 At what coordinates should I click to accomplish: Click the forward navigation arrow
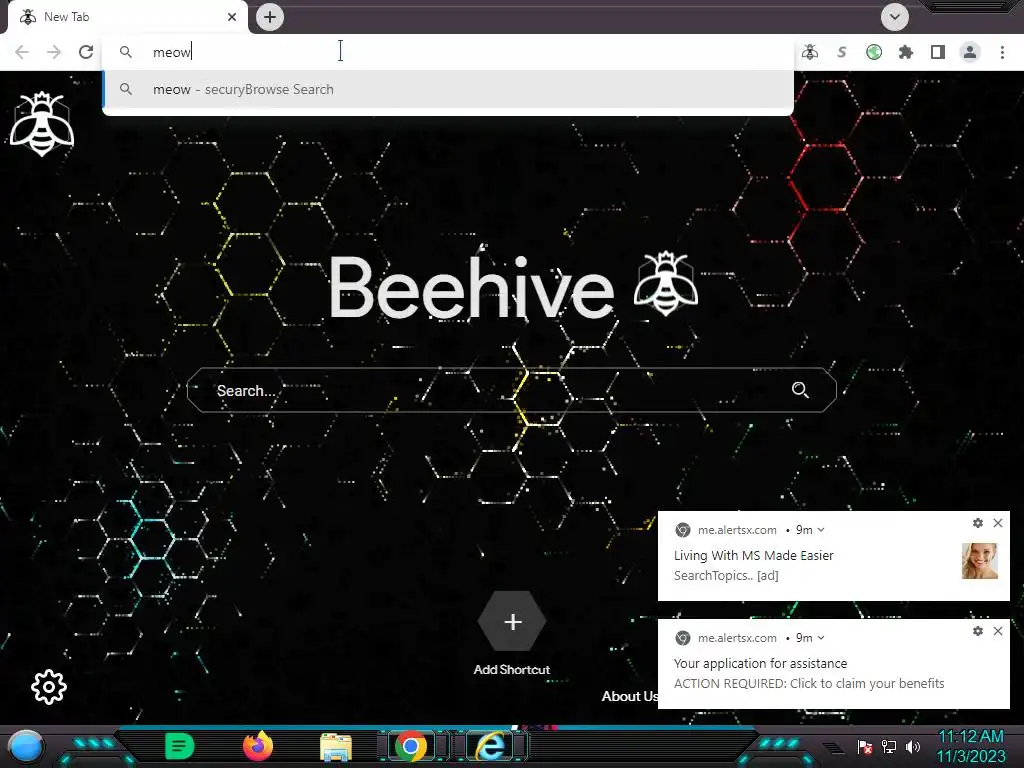[x=54, y=52]
